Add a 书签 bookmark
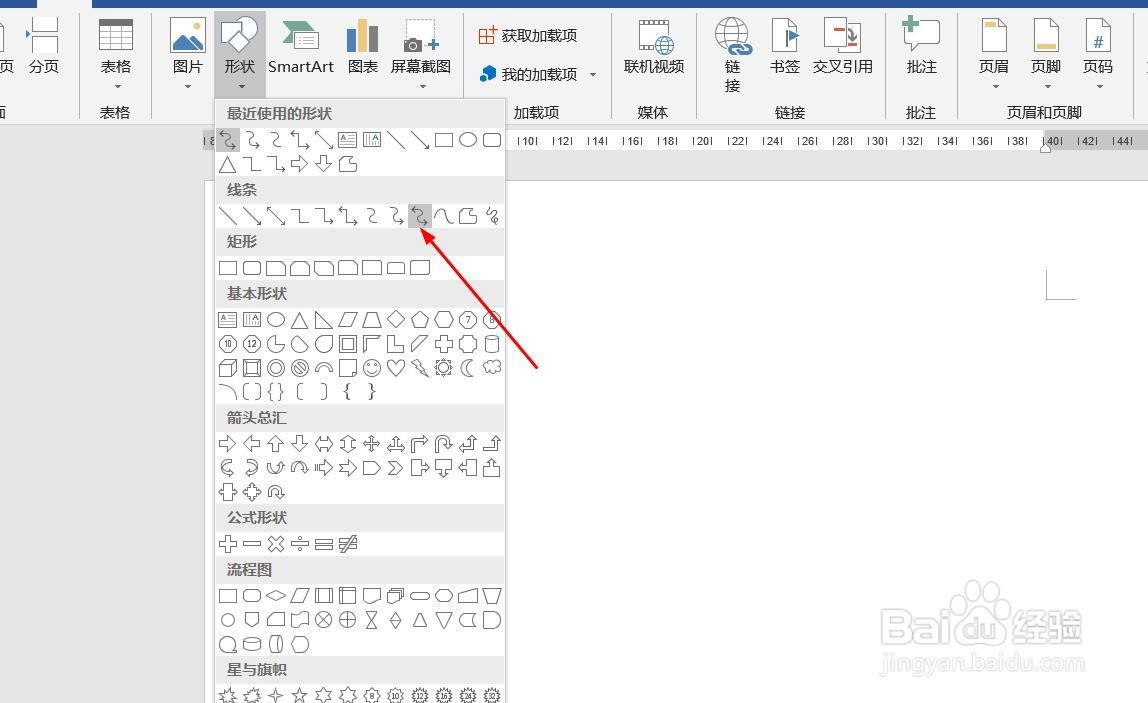The width and height of the screenshot is (1148, 703). 784,48
